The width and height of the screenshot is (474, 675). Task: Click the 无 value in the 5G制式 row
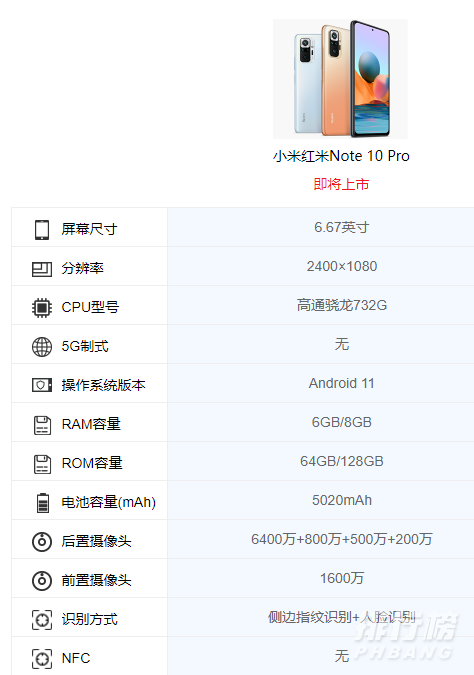pyautogui.click(x=341, y=344)
